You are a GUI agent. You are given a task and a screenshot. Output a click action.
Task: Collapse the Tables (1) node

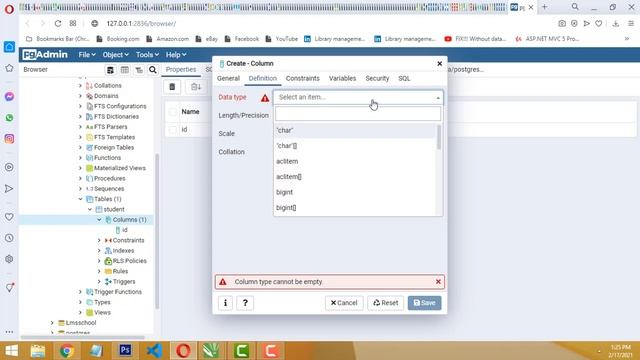tap(80, 199)
